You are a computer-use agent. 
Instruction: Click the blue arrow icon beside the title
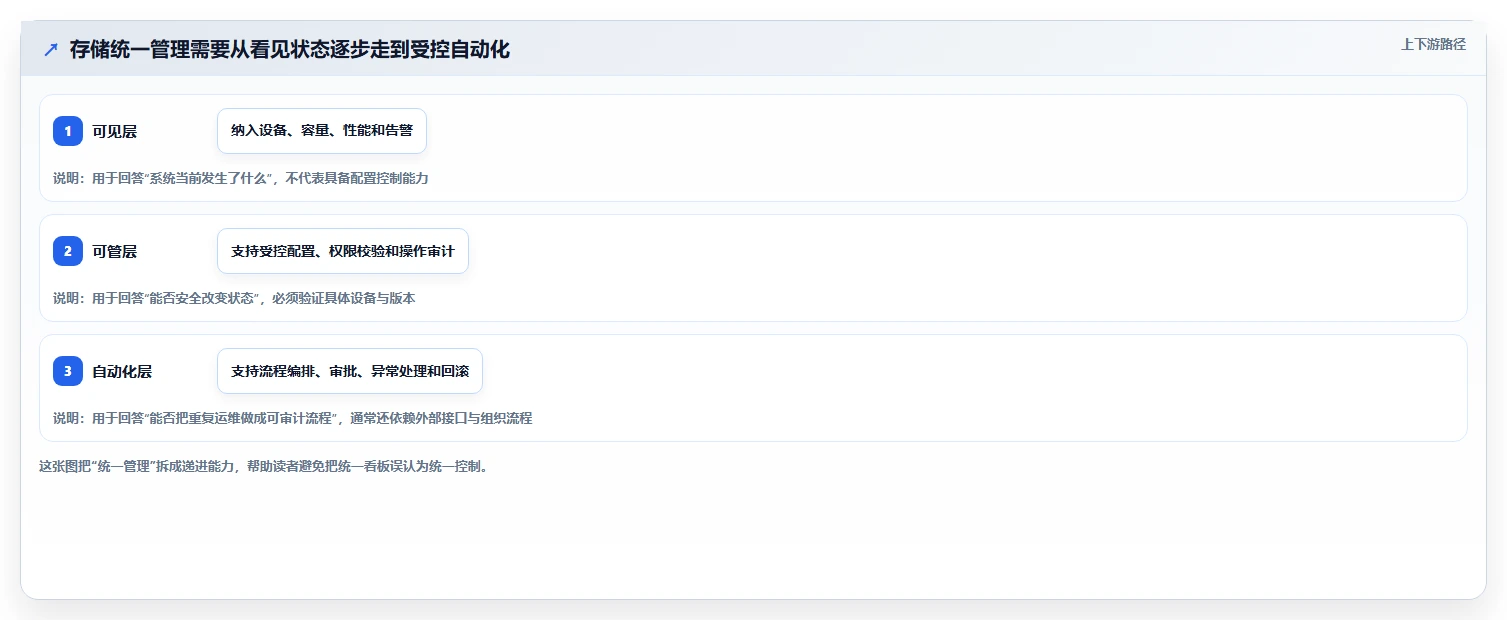point(51,49)
